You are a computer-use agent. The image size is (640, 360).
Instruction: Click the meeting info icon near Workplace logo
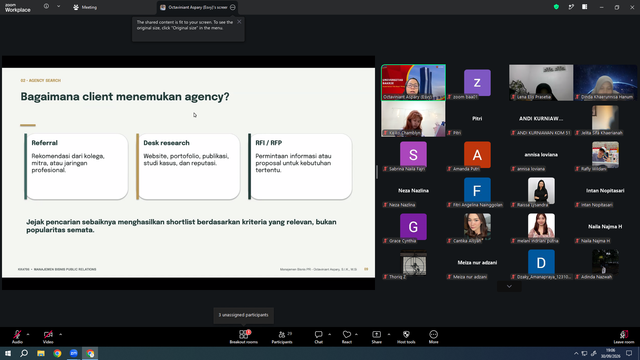pos(47,7)
